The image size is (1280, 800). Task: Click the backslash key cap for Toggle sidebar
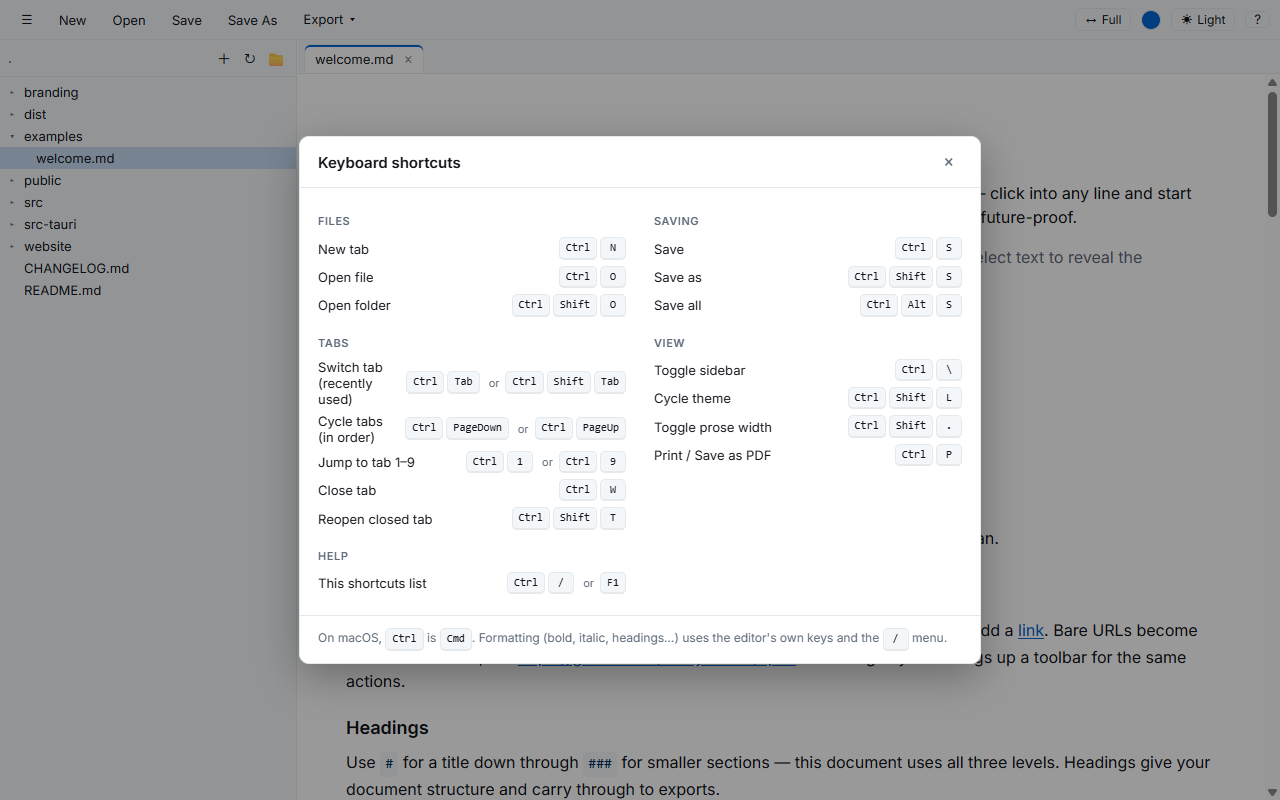pyautogui.click(x=949, y=370)
